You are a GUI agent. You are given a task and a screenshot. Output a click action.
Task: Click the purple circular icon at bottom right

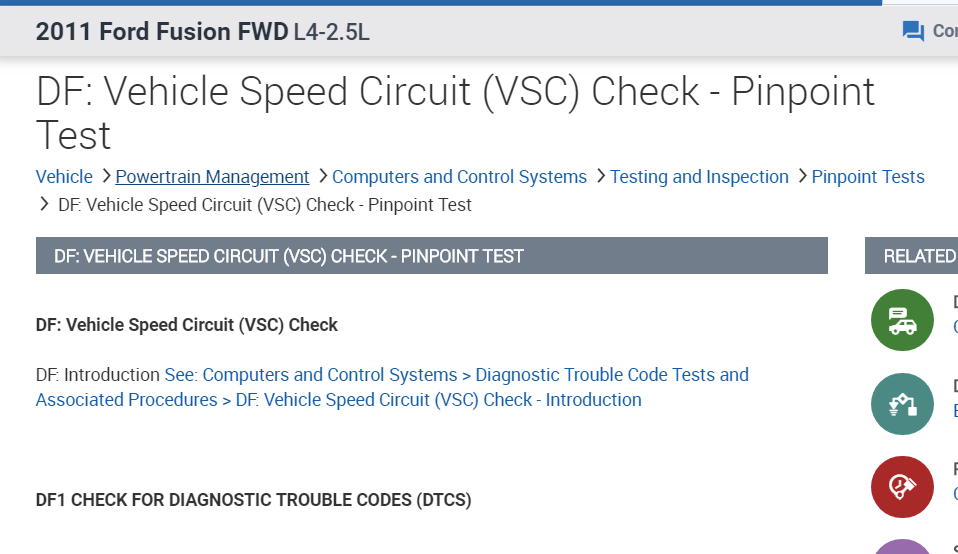pos(902,547)
